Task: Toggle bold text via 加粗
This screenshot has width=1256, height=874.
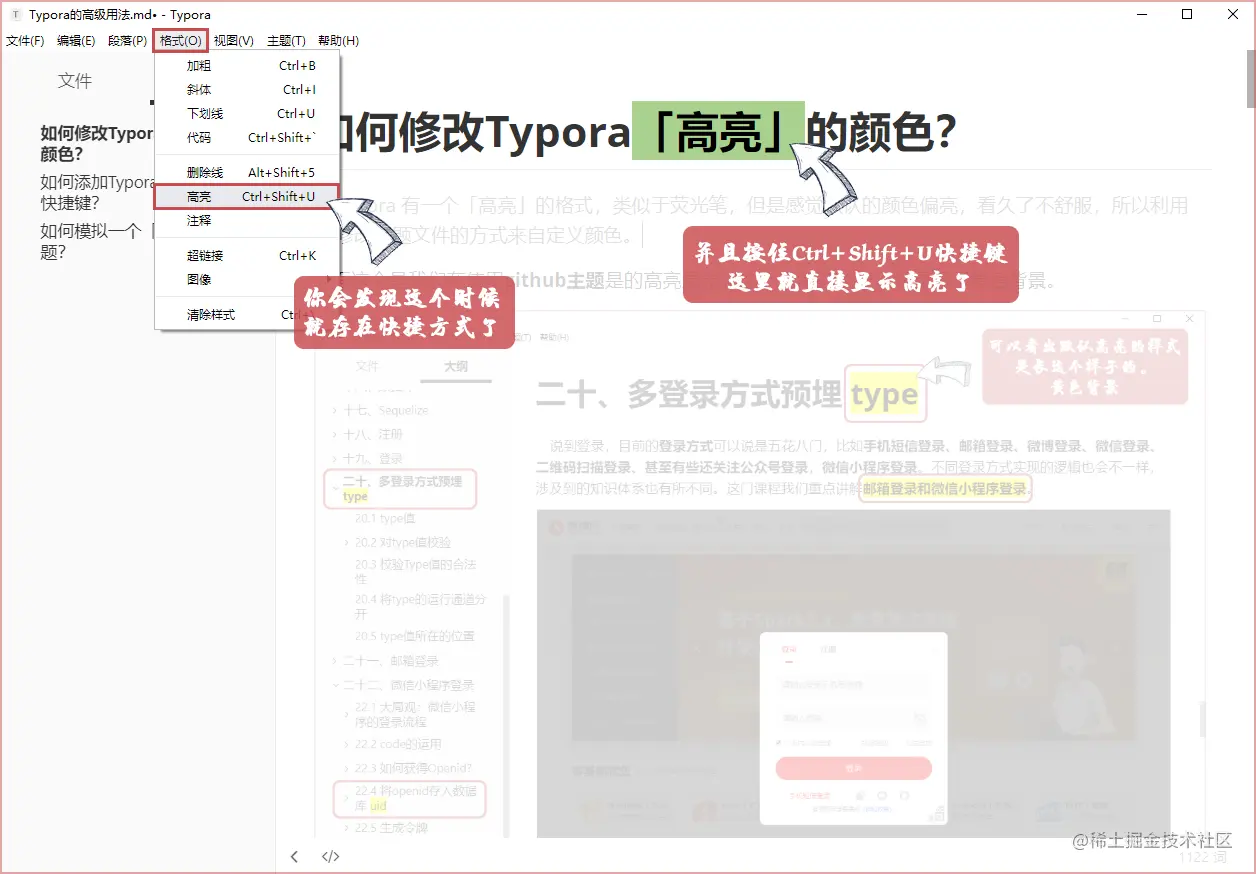Action: tap(198, 65)
